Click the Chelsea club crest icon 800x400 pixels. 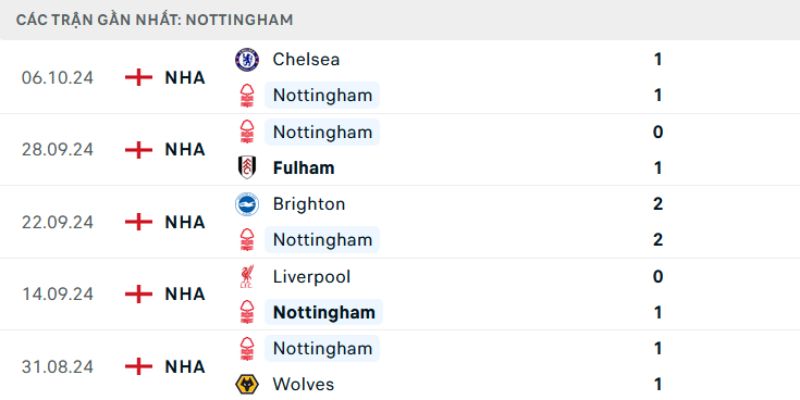tap(246, 59)
